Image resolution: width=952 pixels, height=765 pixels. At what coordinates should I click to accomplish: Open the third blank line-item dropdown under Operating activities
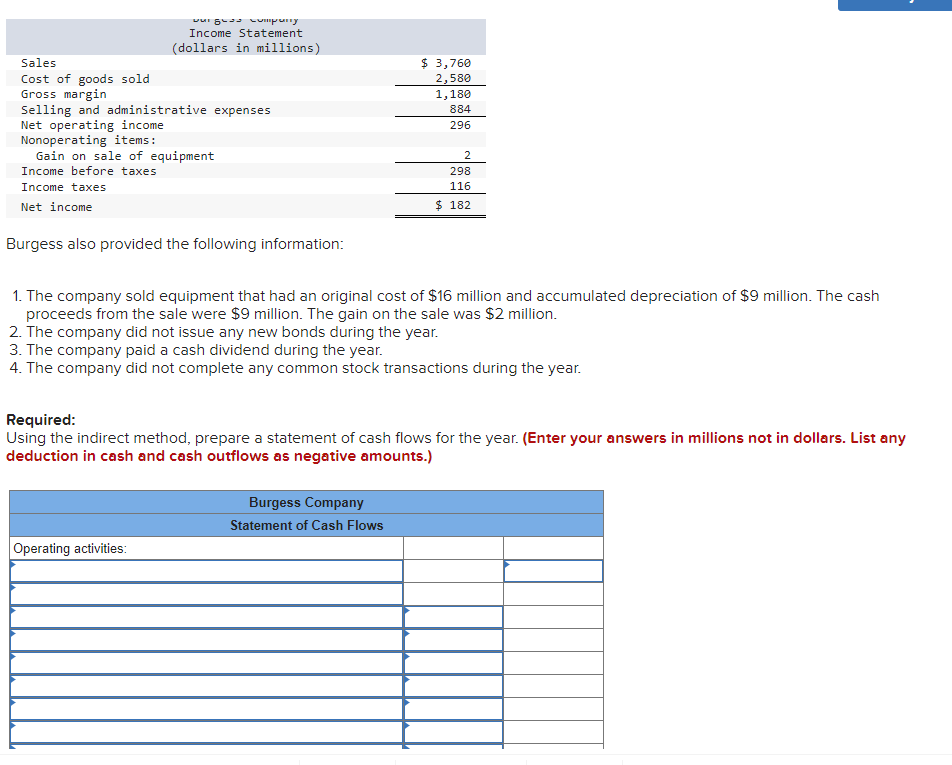click(x=206, y=617)
